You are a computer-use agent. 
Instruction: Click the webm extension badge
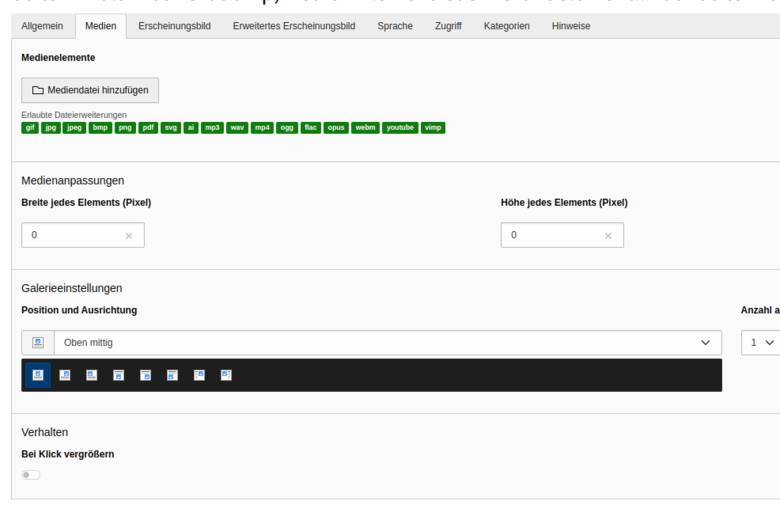coord(366,128)
